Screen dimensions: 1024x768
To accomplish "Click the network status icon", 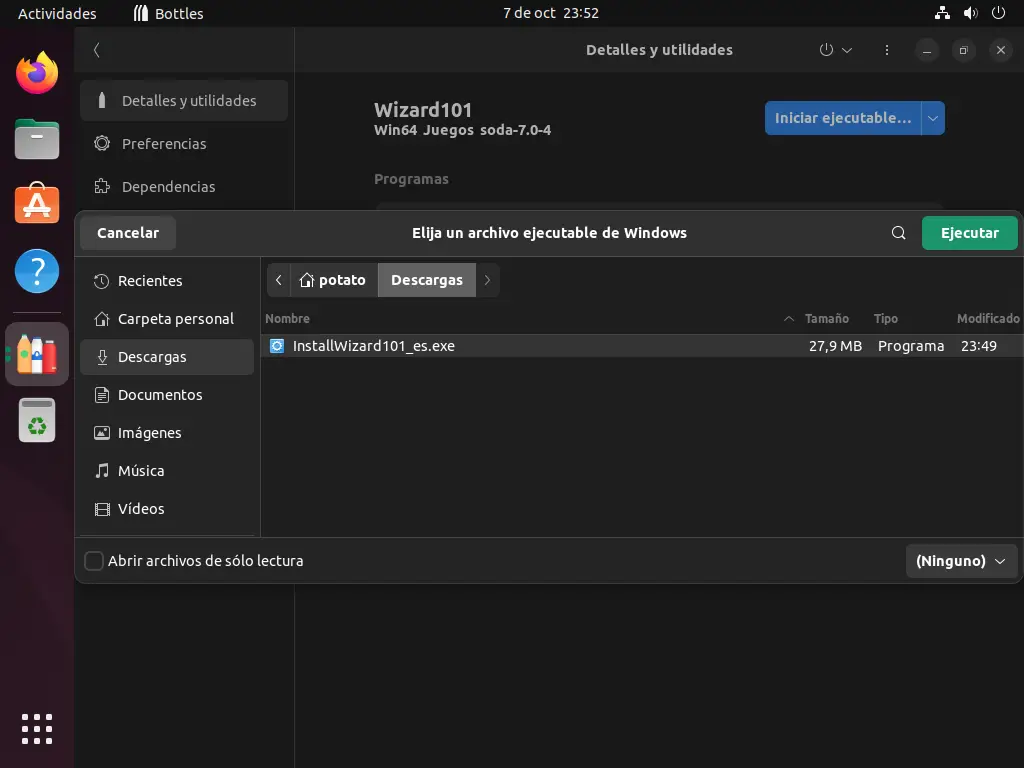I will [x=942, y=13].
